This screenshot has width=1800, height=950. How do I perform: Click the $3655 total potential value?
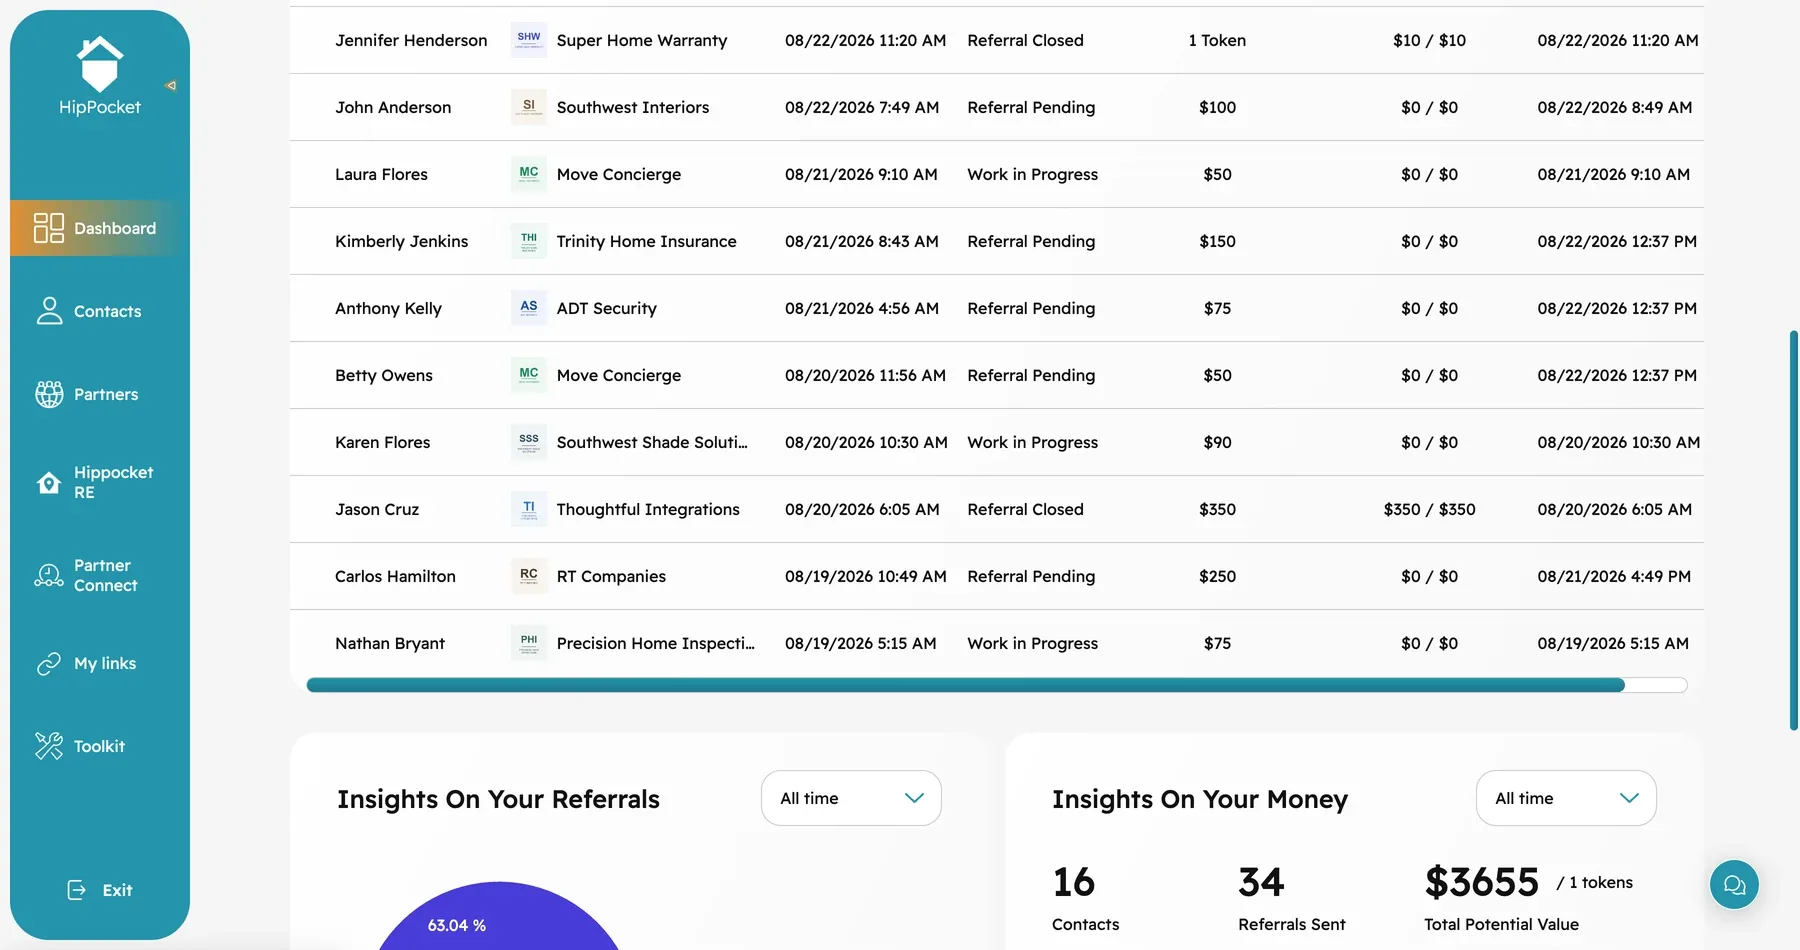tap(1481, 882)
